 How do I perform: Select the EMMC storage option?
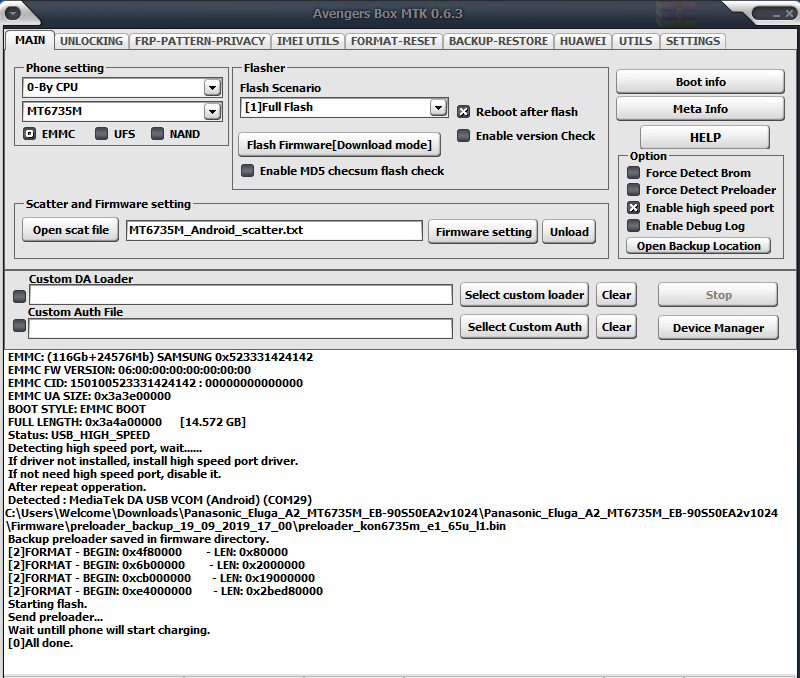pos(30,134)
